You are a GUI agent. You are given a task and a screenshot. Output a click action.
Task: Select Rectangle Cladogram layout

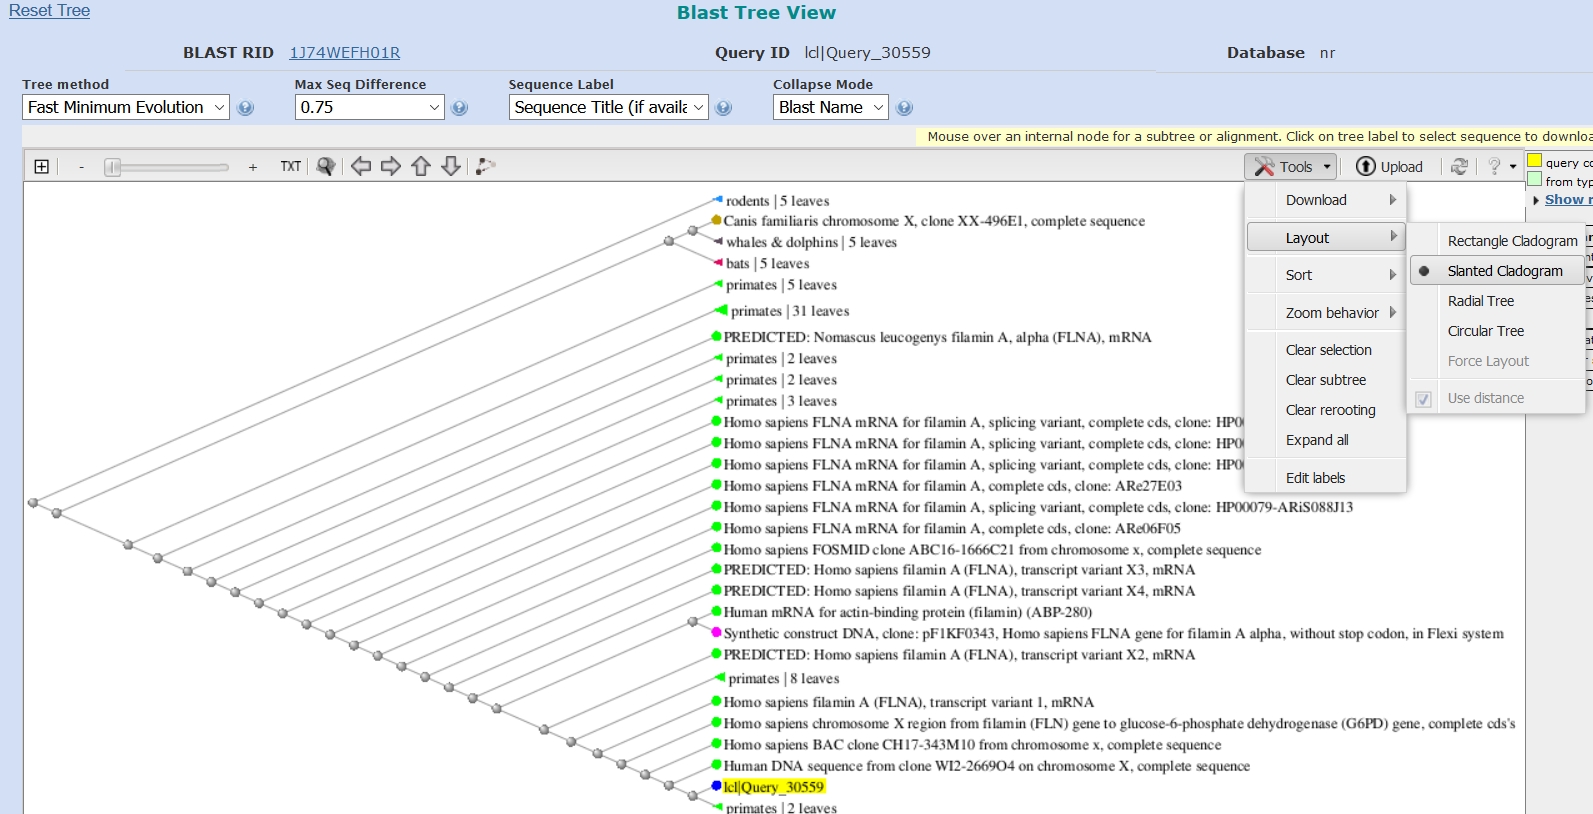coord(1498,241)
